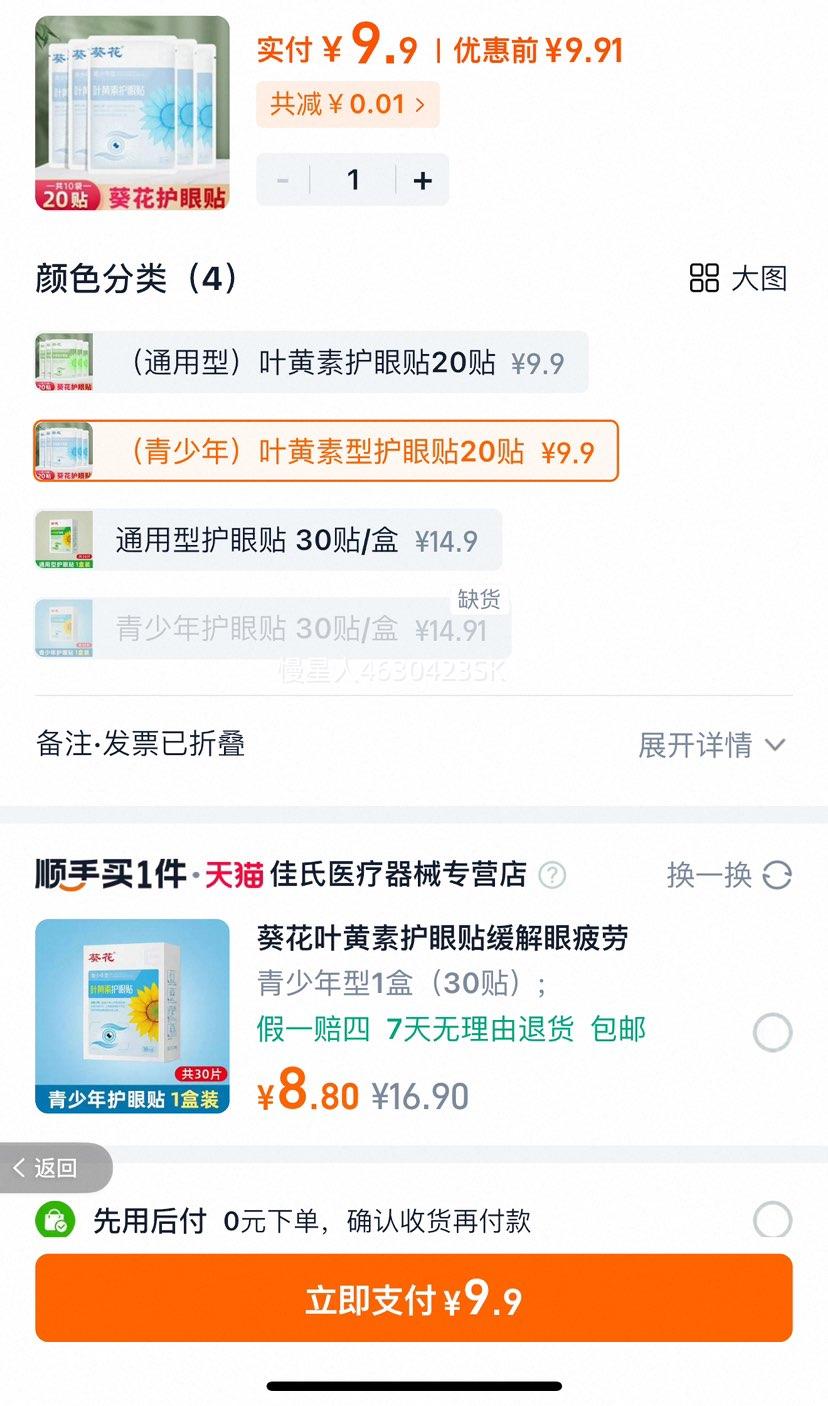Enable the 先用后付 radio option
The width and height of the screenshot is (828, 1406).
click(772, 1220)
